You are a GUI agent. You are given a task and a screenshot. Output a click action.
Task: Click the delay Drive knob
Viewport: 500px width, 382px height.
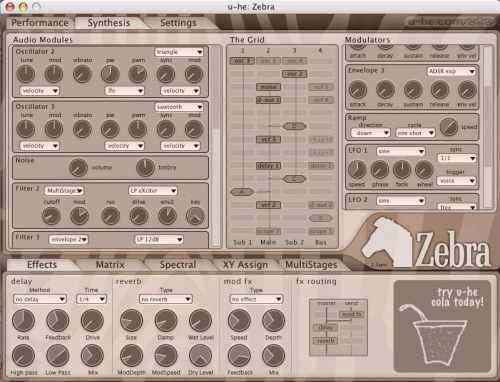tap(92, 320)
